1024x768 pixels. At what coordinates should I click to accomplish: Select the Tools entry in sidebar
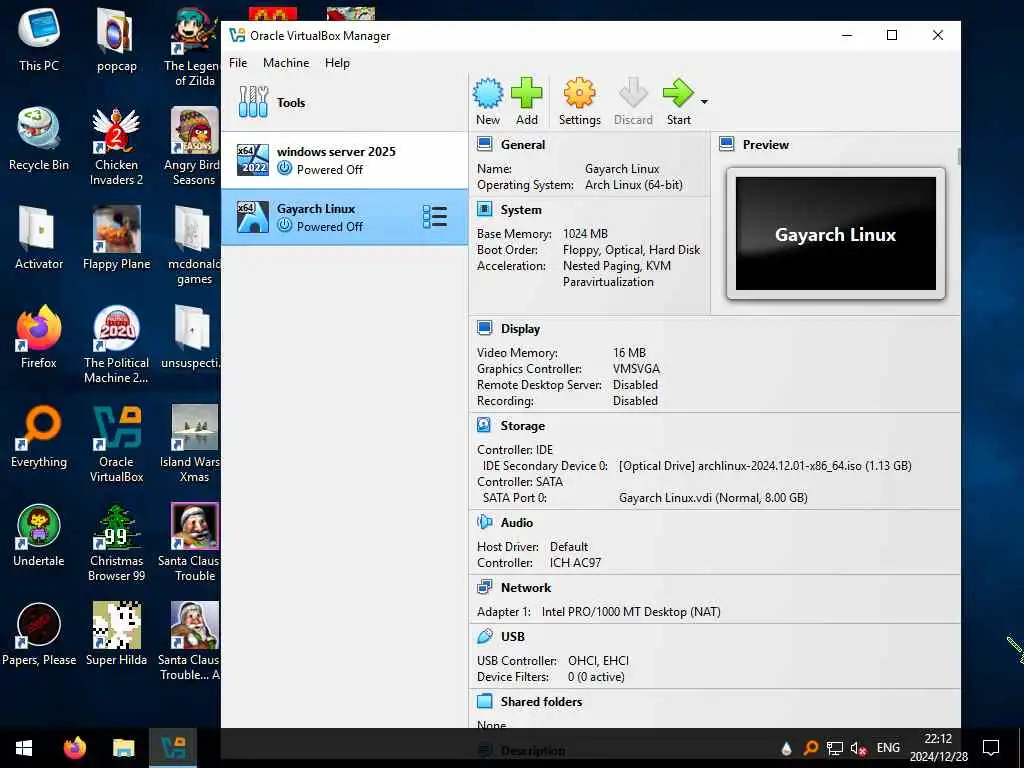tap(344, 103)
